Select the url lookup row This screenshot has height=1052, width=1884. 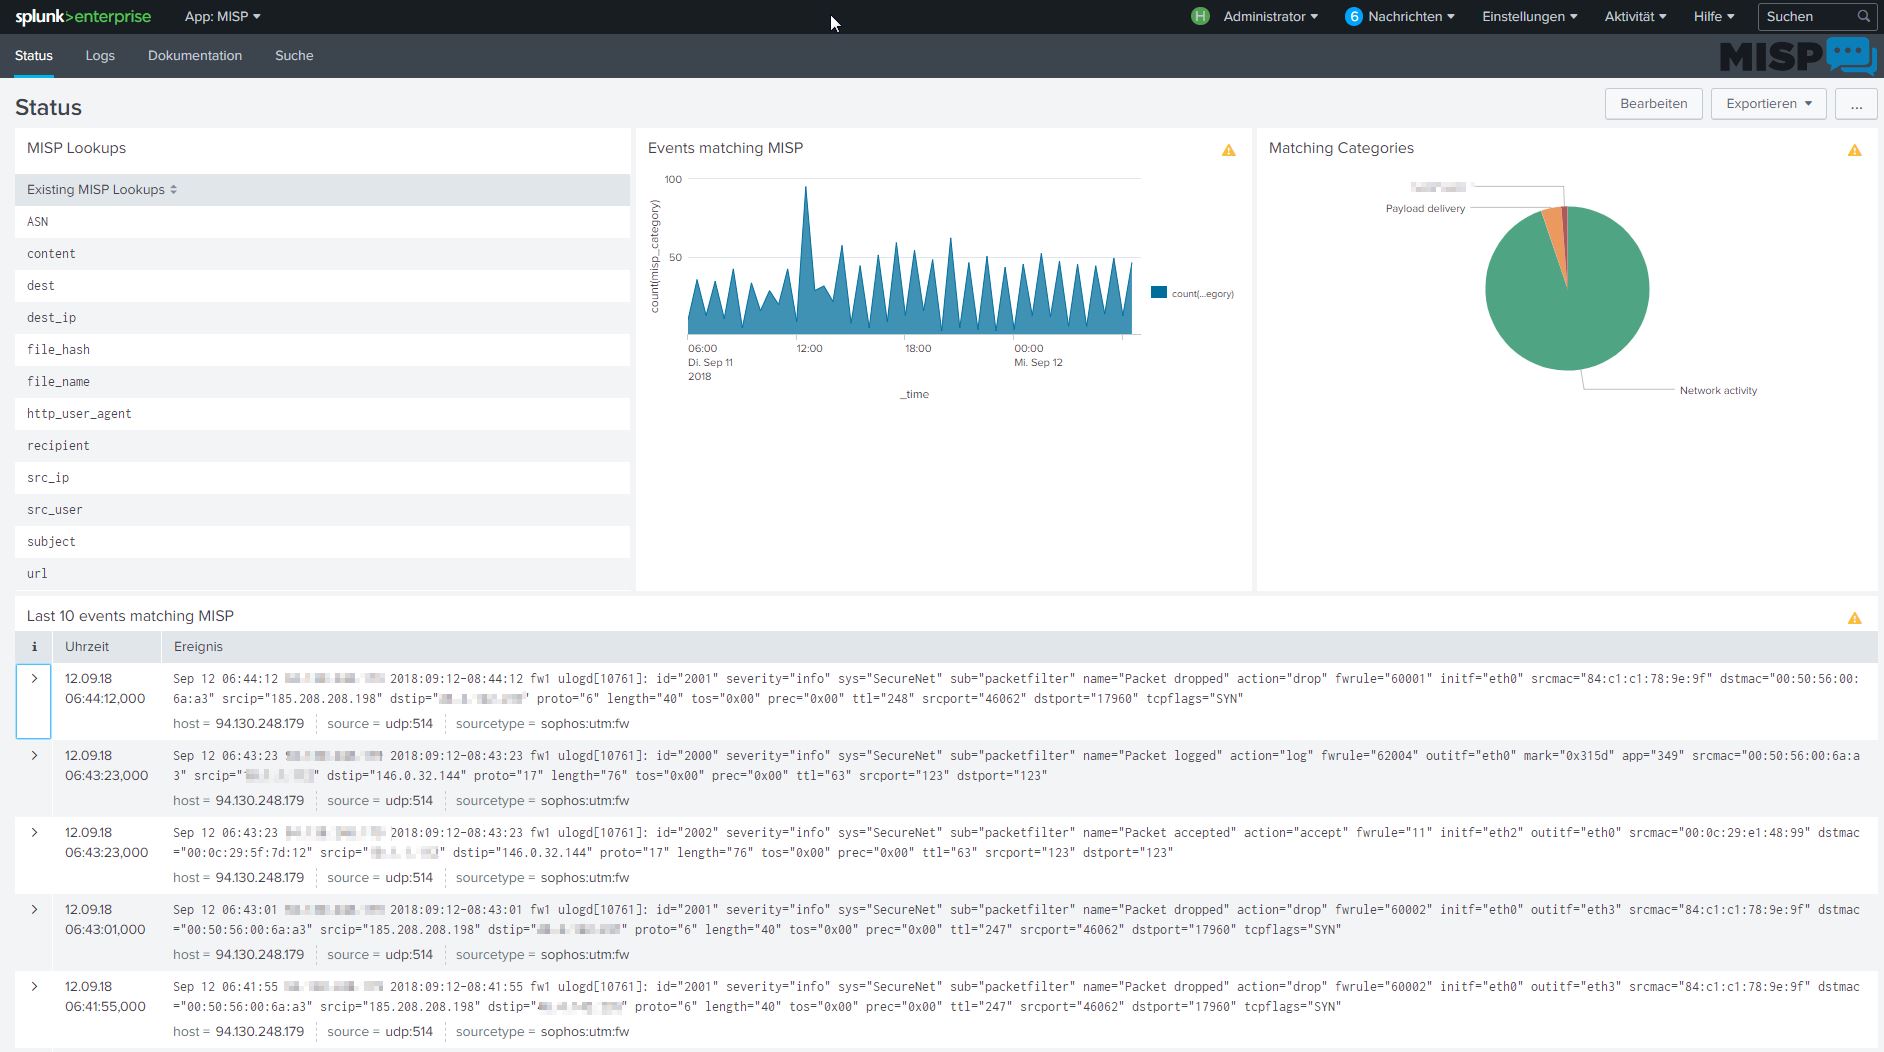322,574
